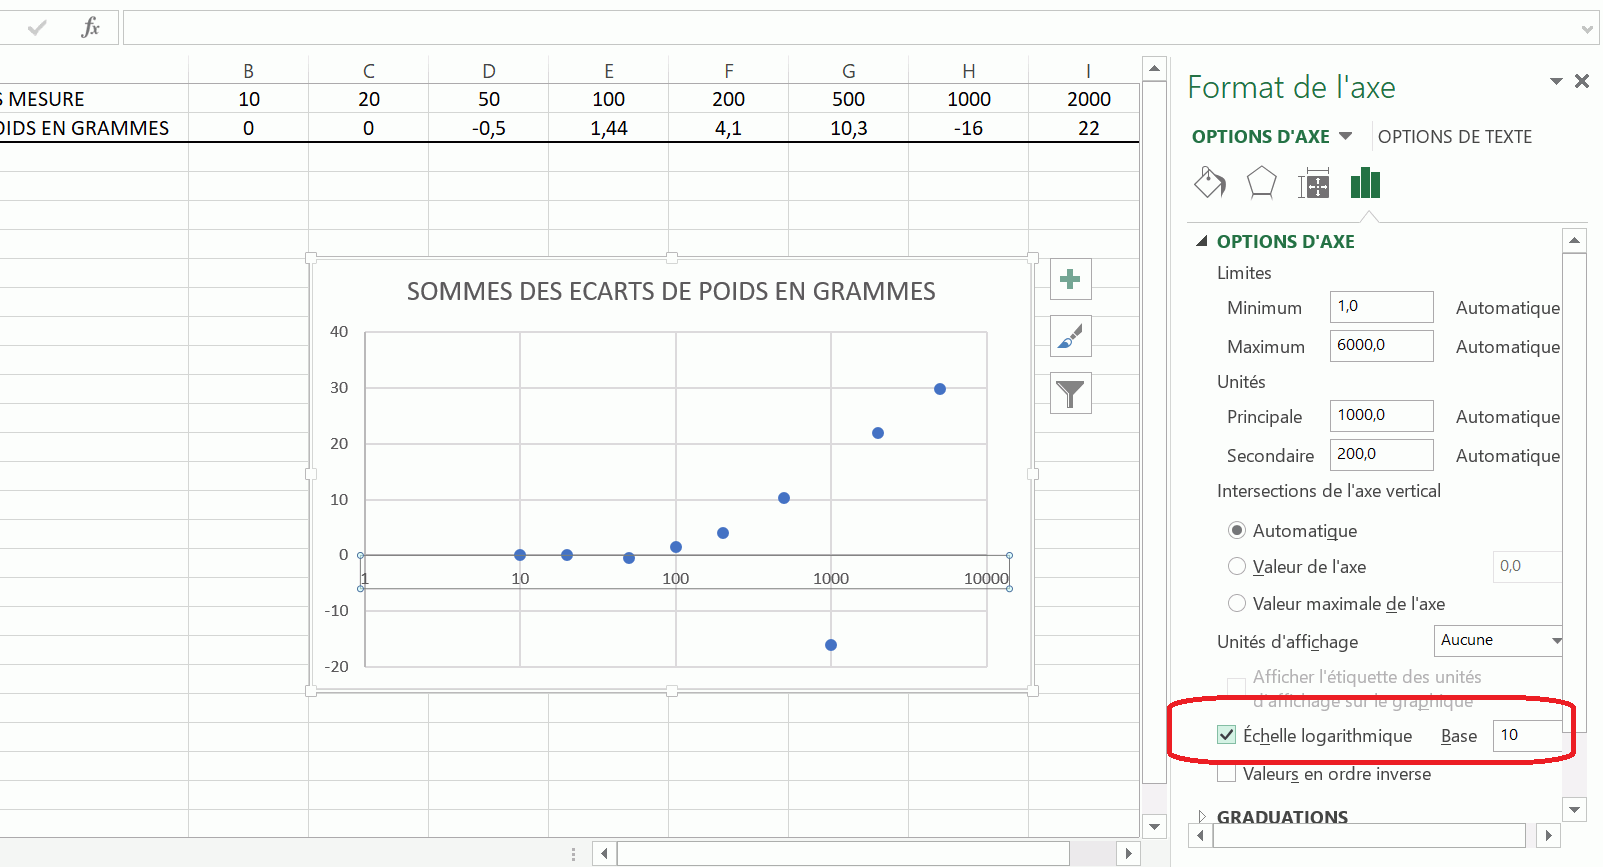1603x867 pixels.
Task: Open the Size & Properties tab icon
Action: tap(1313, 184)
